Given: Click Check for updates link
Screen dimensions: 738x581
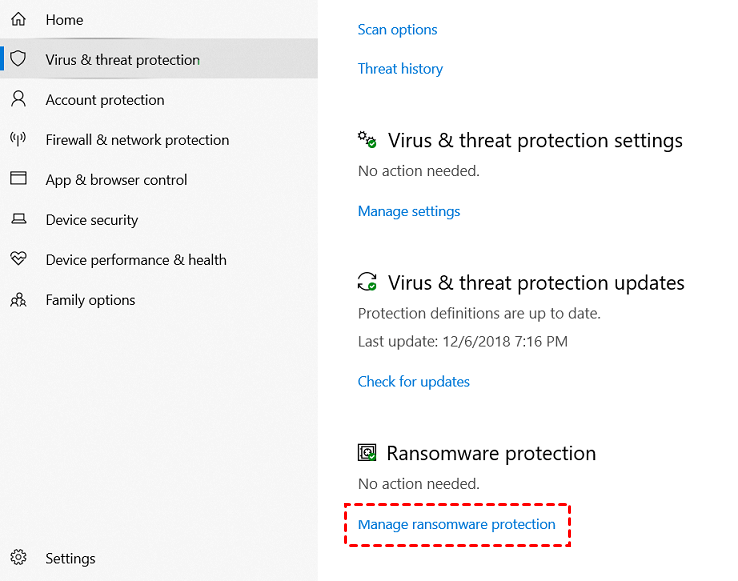Looking at the screenshot, I should coord(413,381).
